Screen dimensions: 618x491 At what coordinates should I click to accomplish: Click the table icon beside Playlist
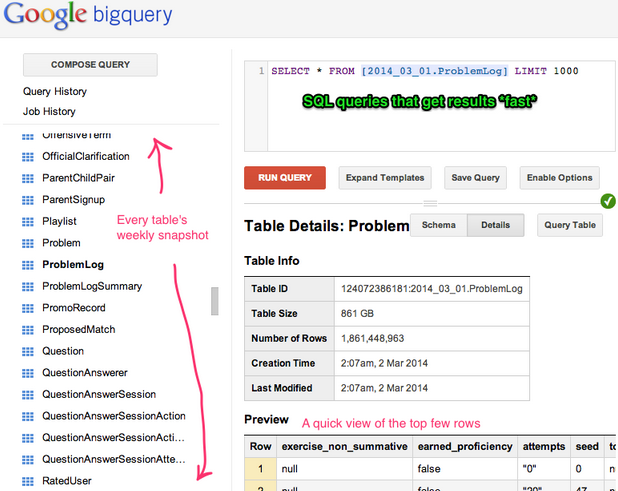pos(28,221)
